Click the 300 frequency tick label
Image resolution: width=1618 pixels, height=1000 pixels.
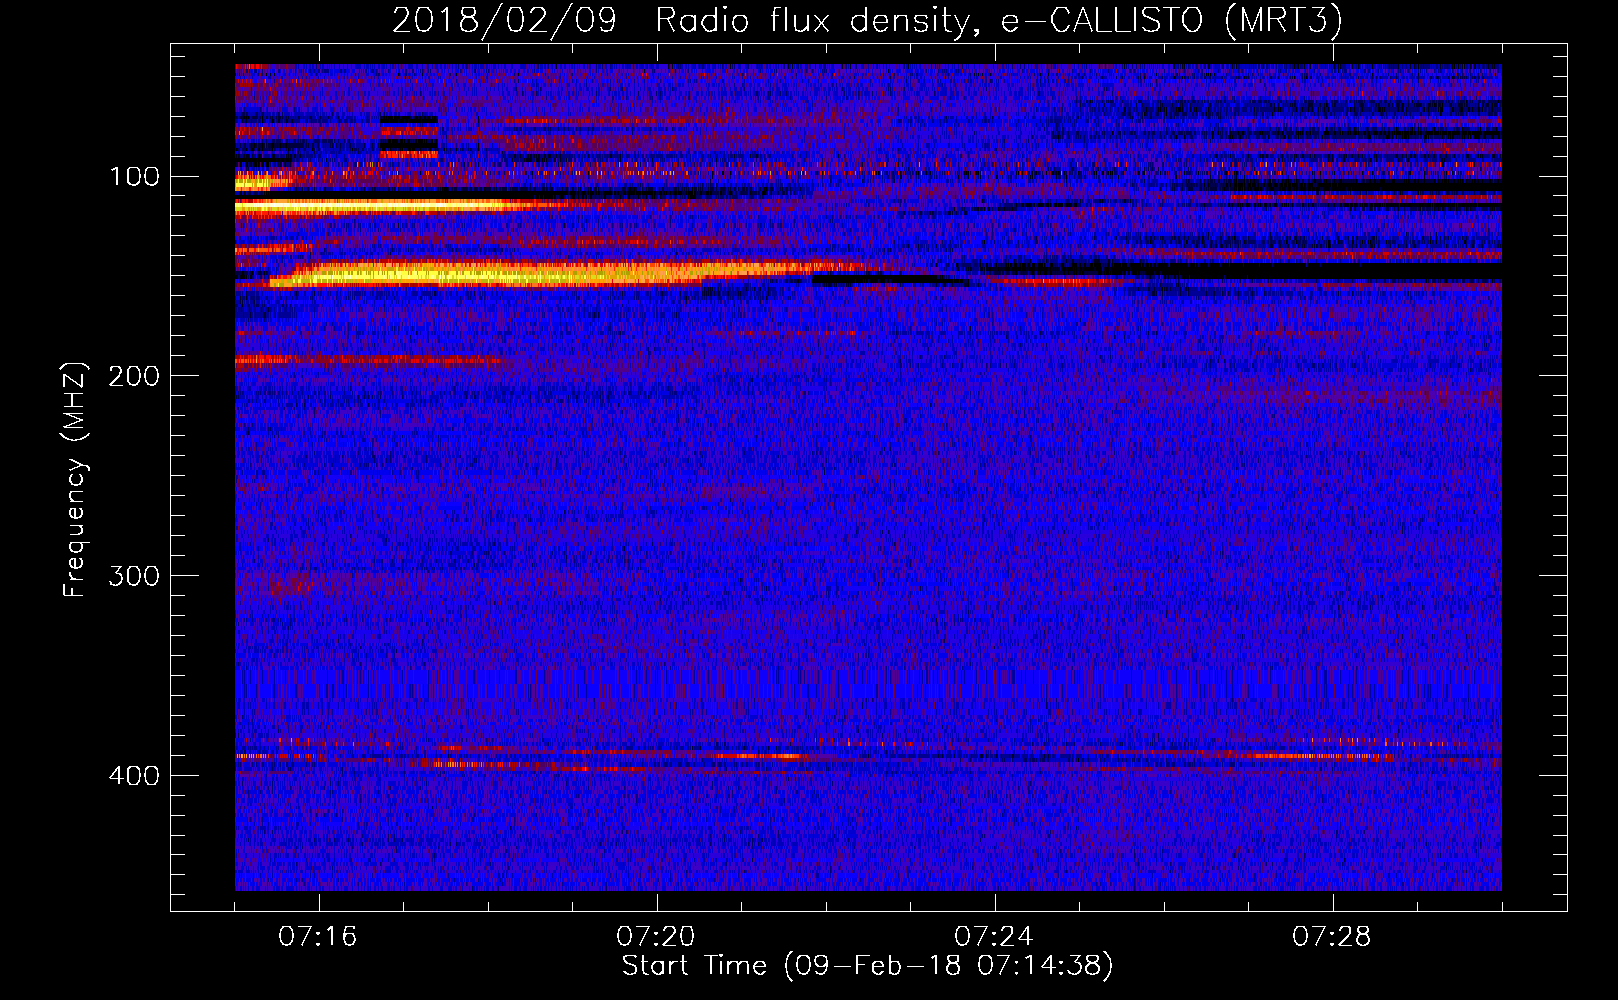click(x=134, y=576)
